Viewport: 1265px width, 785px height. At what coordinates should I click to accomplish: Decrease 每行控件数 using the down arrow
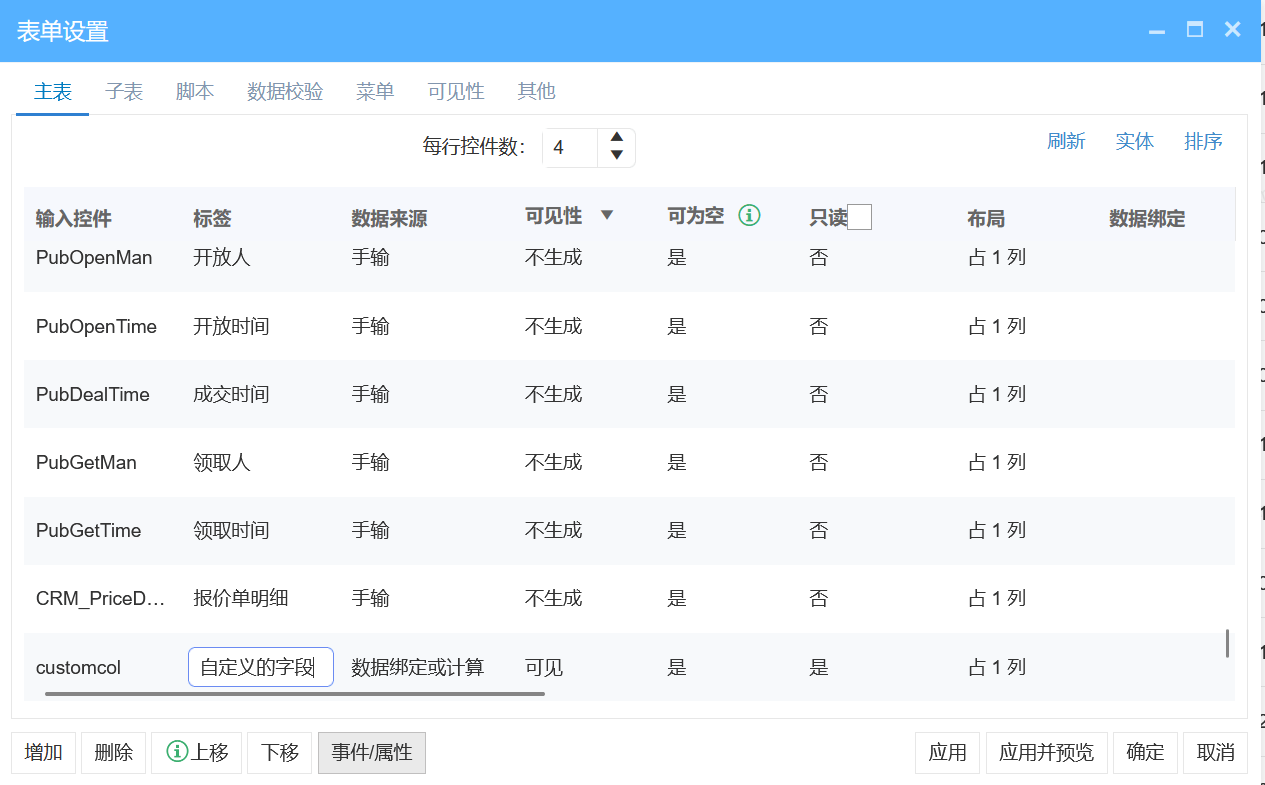coord(617,155)
